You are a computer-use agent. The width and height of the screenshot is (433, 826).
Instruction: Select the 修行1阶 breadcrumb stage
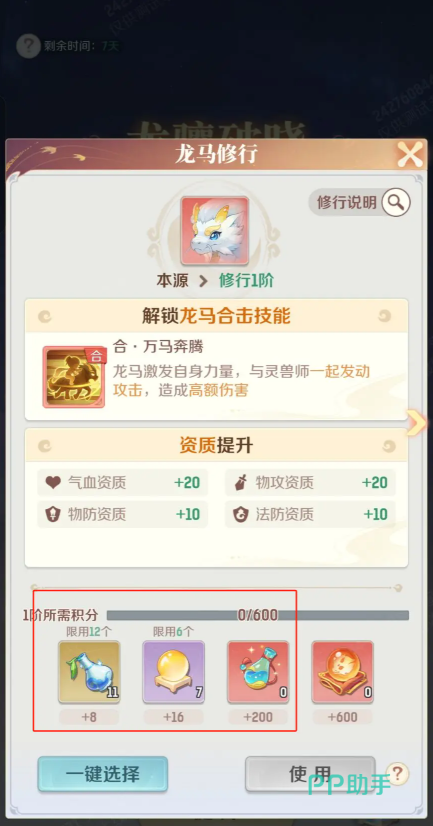coord(247,281)
